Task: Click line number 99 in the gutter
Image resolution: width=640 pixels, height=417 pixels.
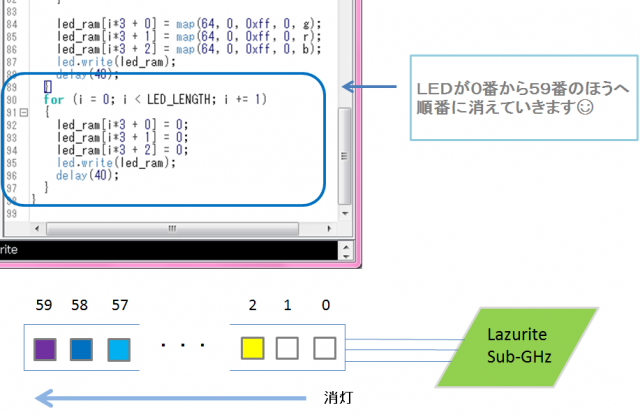Action: 11,213
